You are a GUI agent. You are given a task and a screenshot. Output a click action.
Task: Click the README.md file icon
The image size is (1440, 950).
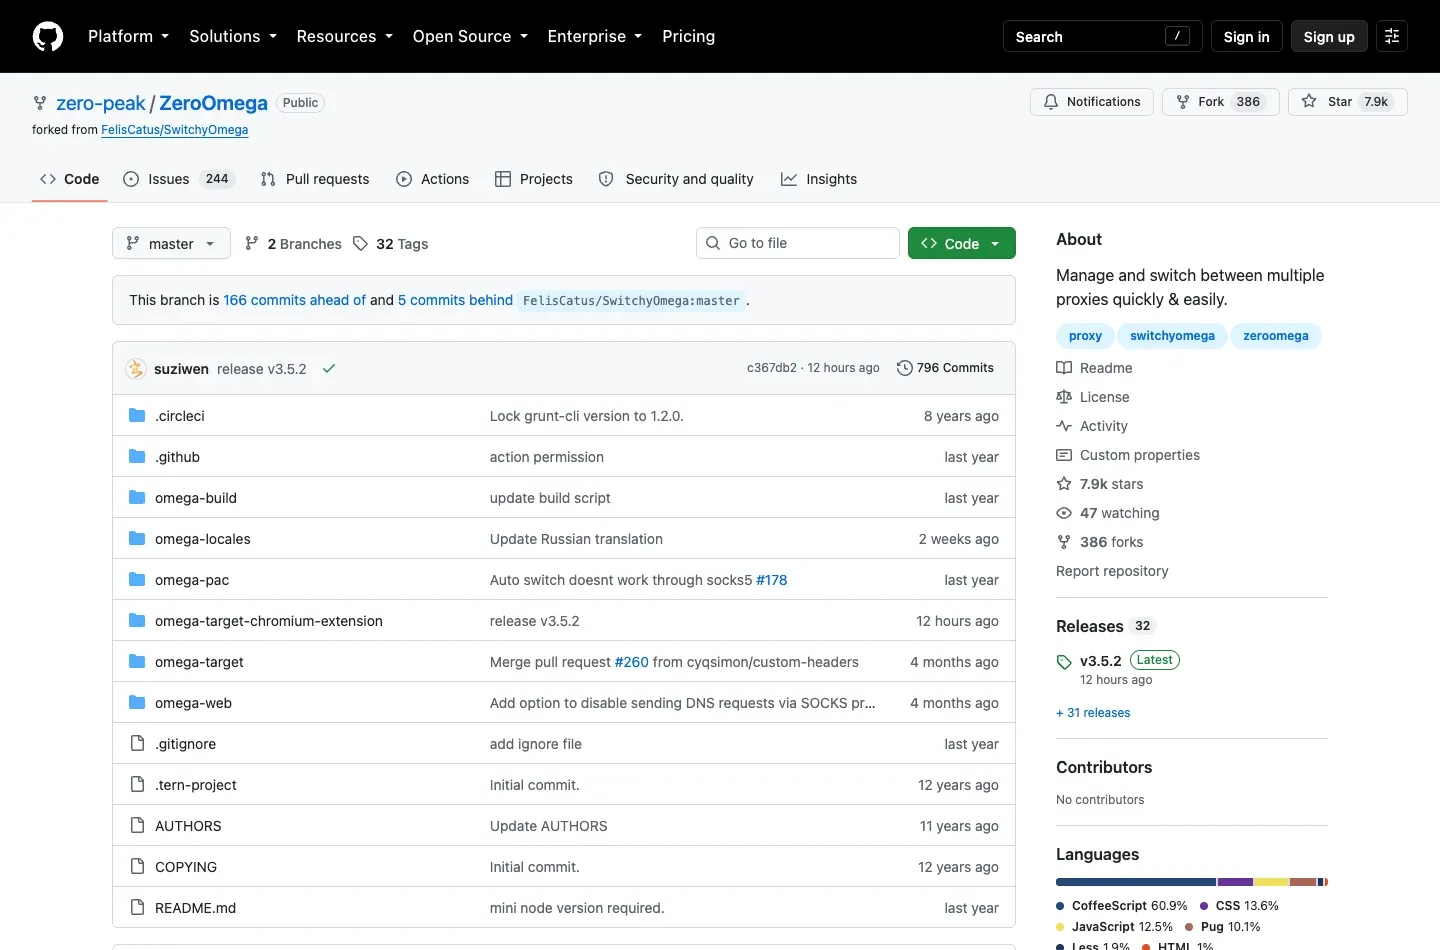pos(137,908)
